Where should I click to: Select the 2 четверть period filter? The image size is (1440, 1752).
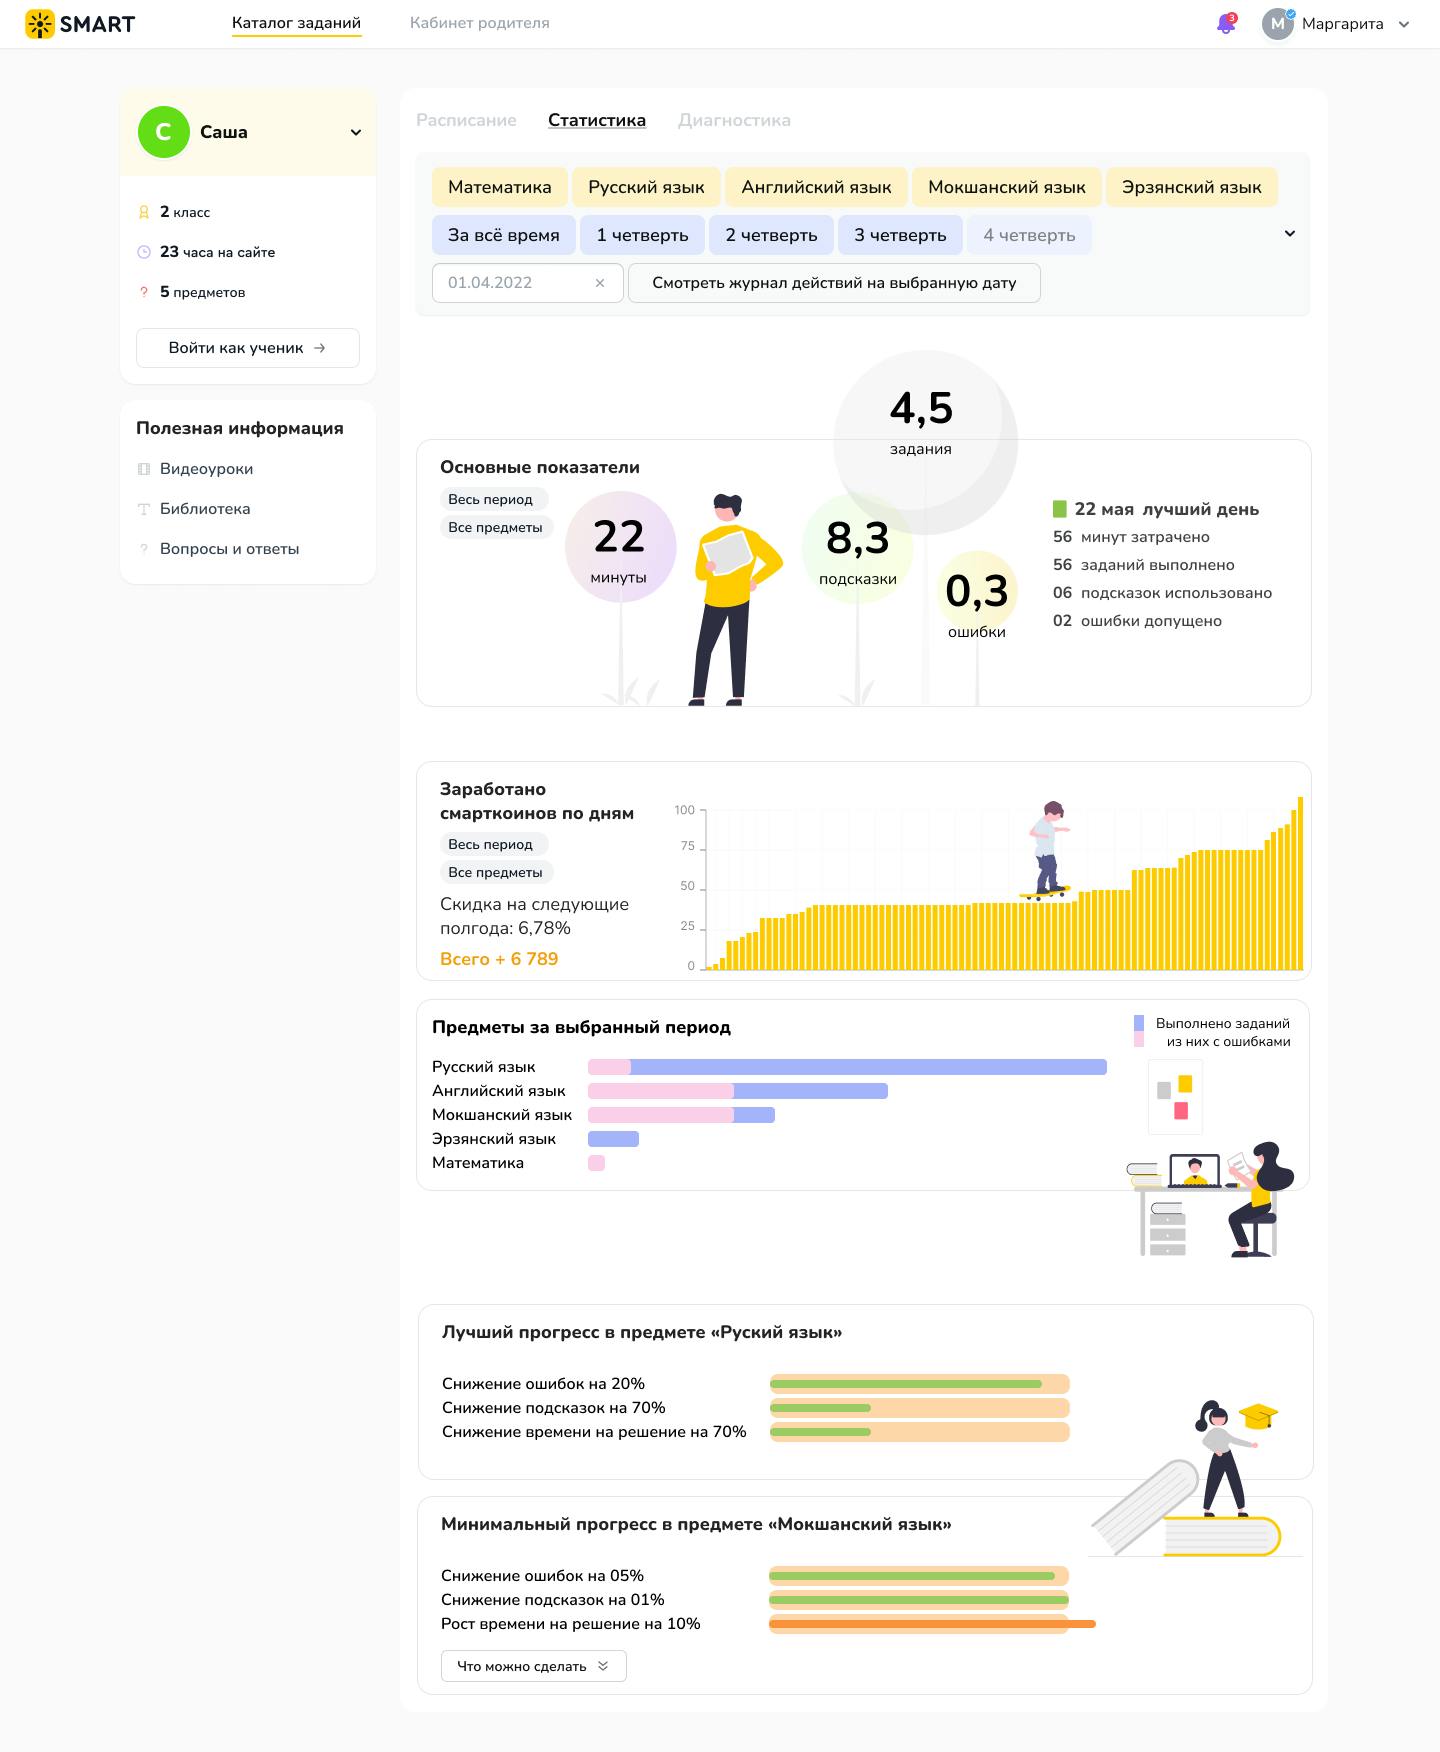(x=771, y=235)
